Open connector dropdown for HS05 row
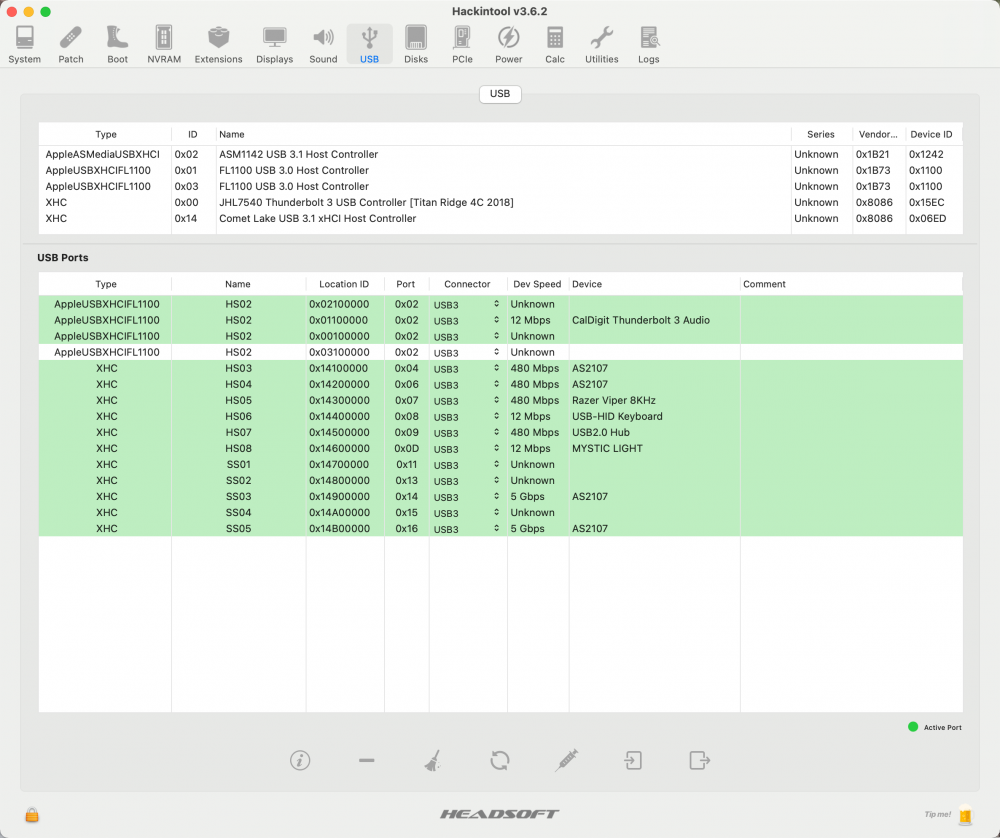The height and width of the screenshot is (838, 1000). 467,401
